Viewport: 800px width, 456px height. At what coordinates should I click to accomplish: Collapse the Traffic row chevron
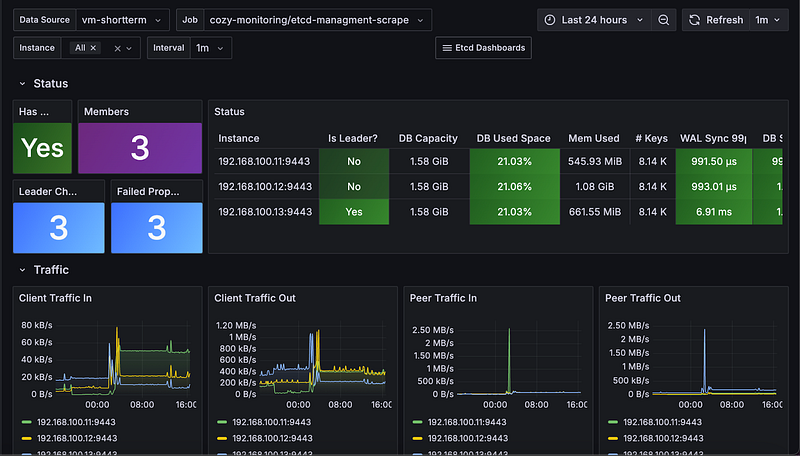click(22, 270)
